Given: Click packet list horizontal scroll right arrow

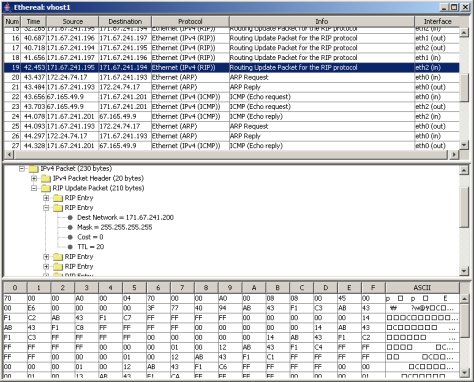Looking at the screenshot, I should pyautogui.click(x=454, y=155).
